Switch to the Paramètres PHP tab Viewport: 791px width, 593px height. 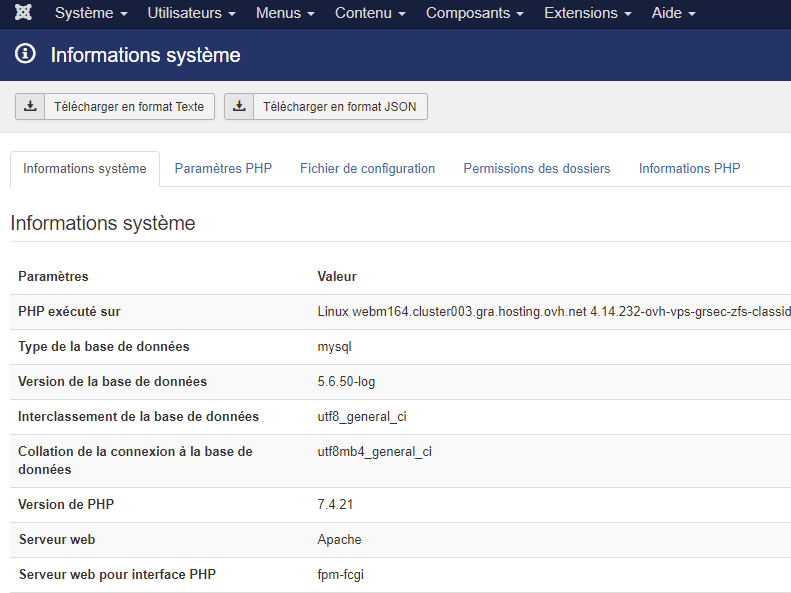click(x=223, y=168)
